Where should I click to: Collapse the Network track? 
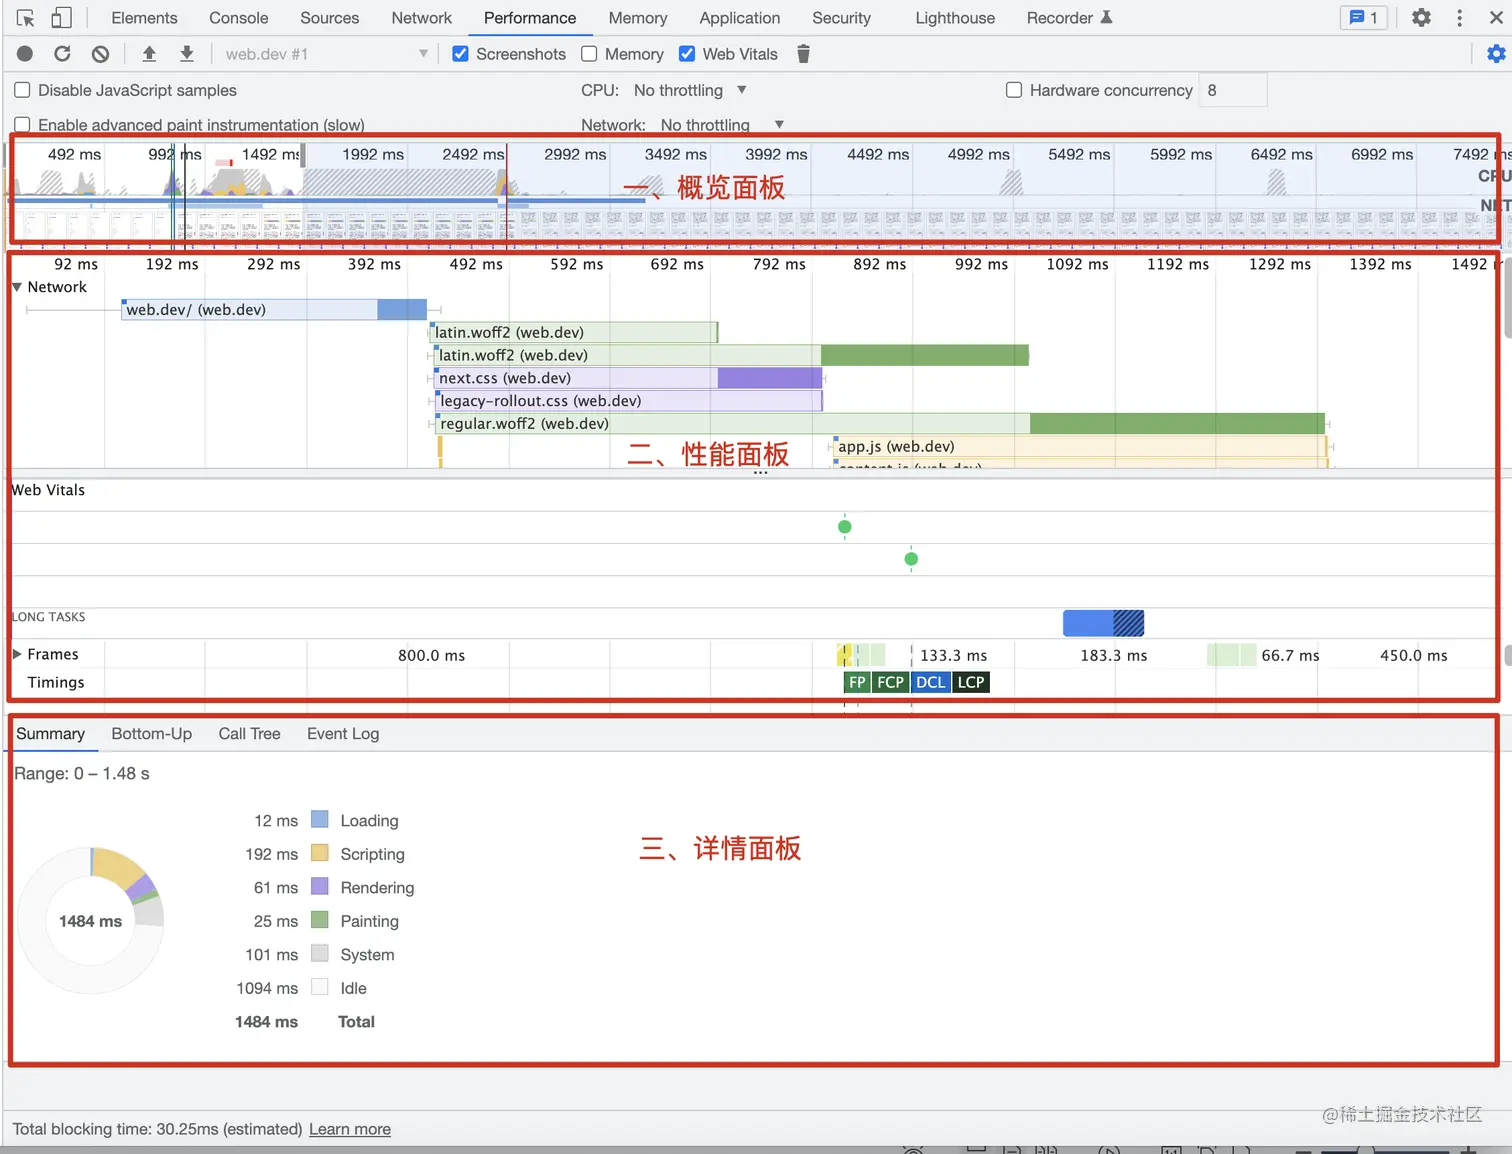[x=17, y=287]
